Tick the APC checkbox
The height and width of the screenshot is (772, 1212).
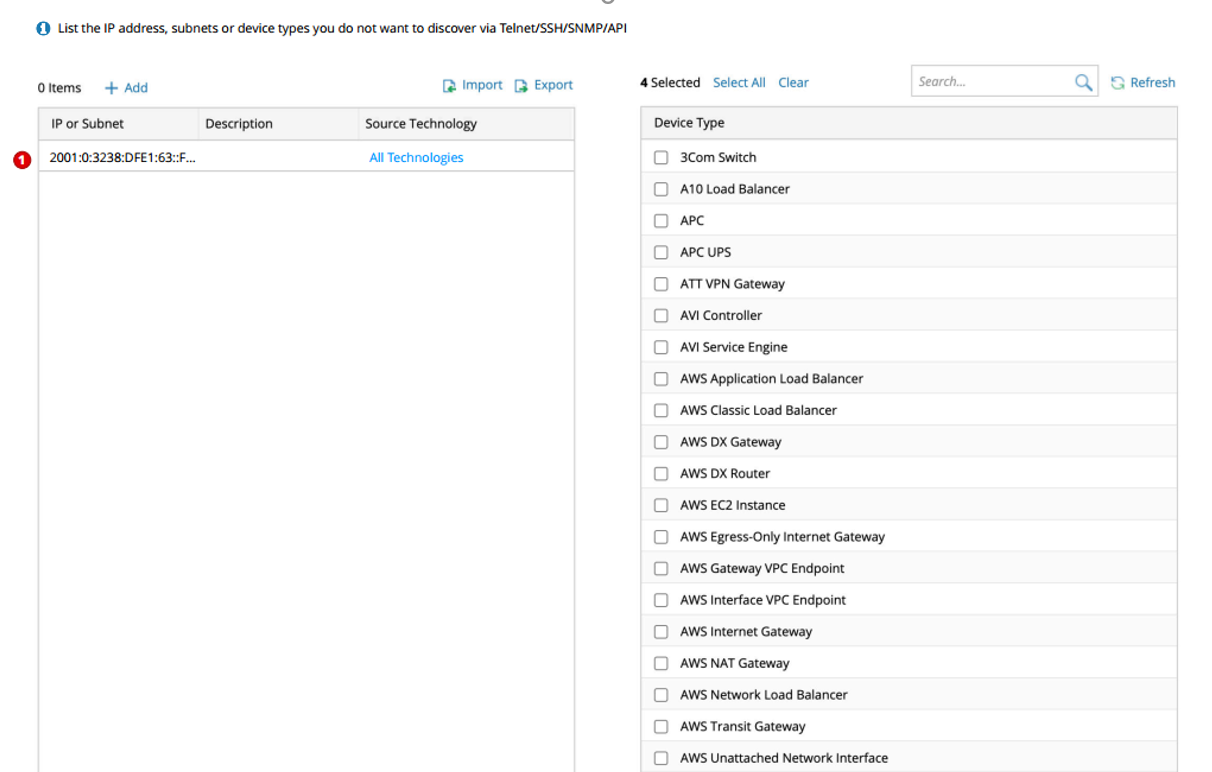pyautogui.click(x=661, y=220)
